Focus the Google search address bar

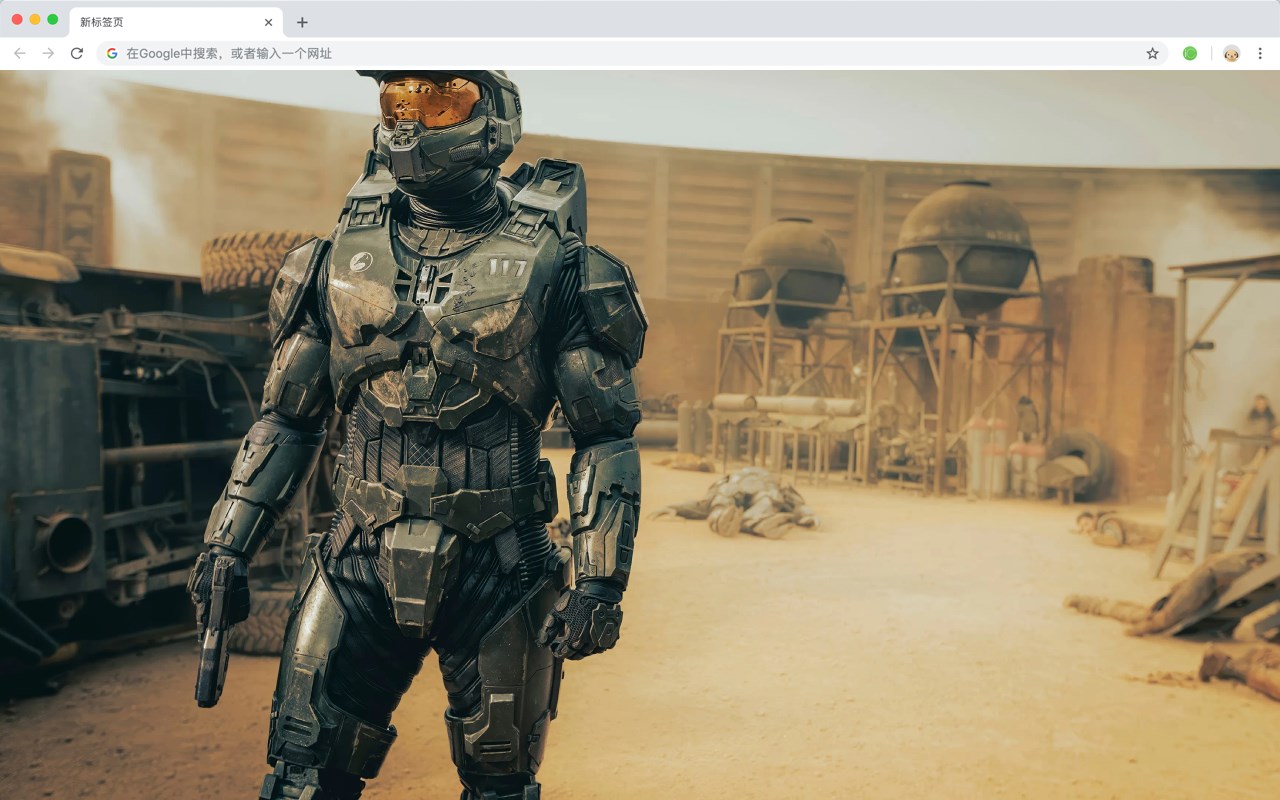[632, 53]
